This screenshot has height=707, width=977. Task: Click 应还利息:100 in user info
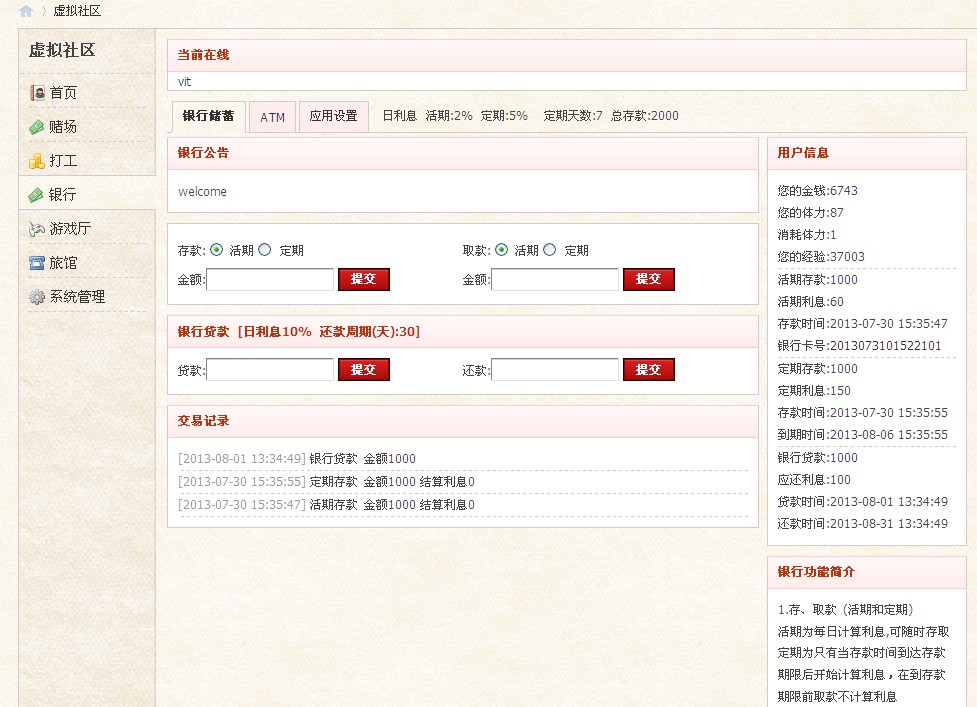coord(814,480)
